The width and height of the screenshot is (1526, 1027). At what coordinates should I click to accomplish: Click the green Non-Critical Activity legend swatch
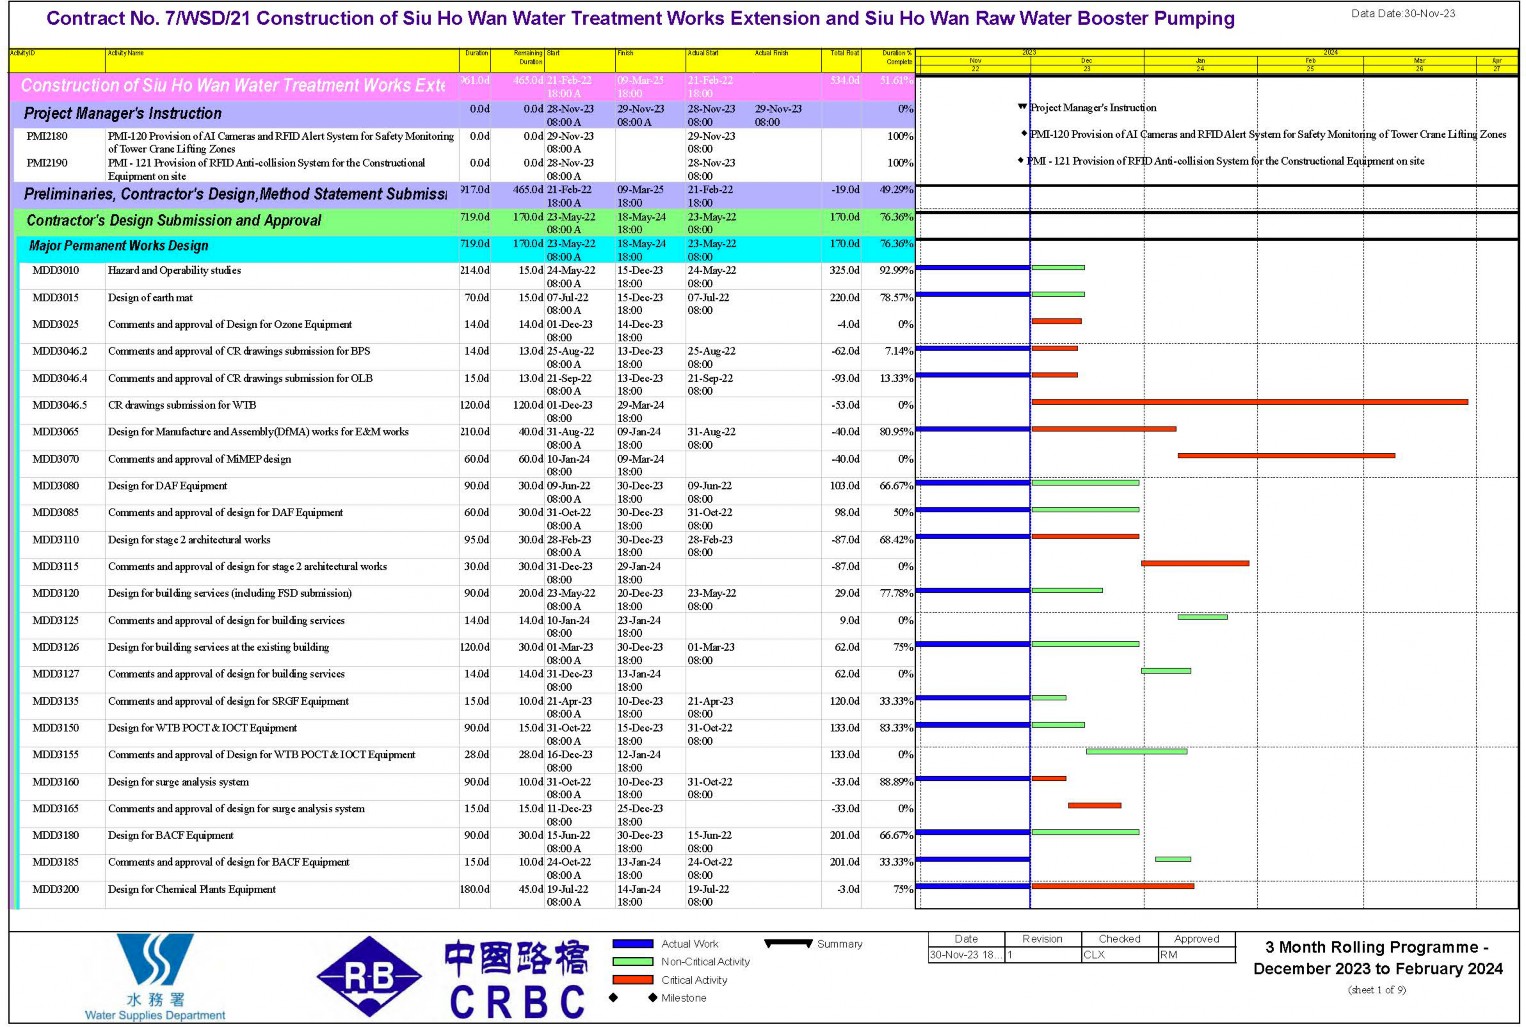point(633,961)
